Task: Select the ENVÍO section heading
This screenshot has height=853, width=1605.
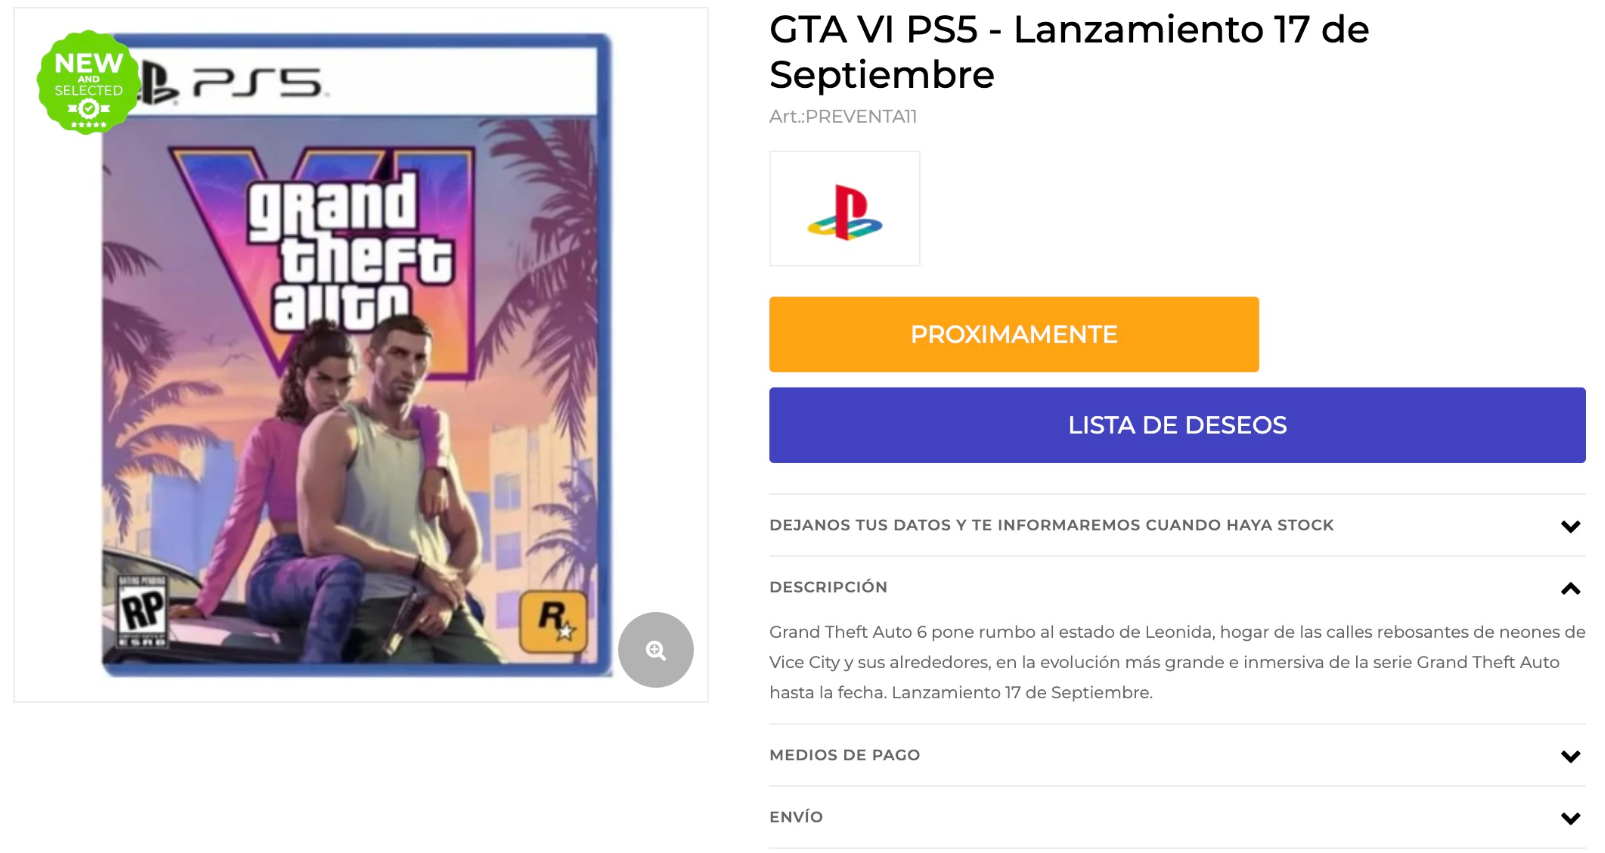Action: pyautogui.click(x=796, y=817)
